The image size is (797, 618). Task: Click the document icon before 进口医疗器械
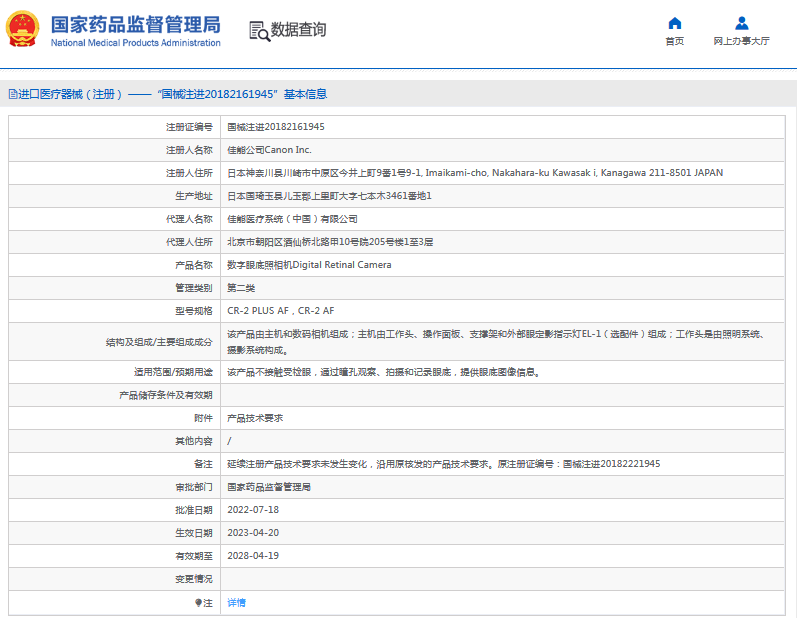[x=13, y=94]
